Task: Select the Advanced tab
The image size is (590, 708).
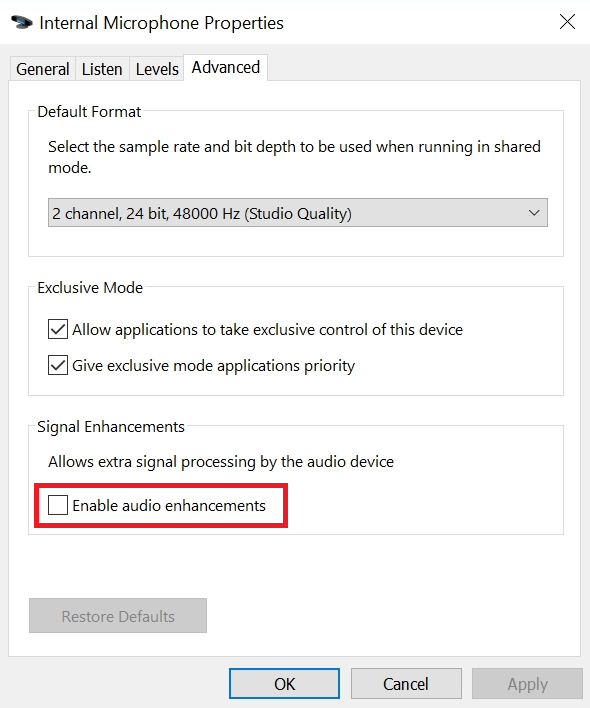Action: (x=226, y=67)
